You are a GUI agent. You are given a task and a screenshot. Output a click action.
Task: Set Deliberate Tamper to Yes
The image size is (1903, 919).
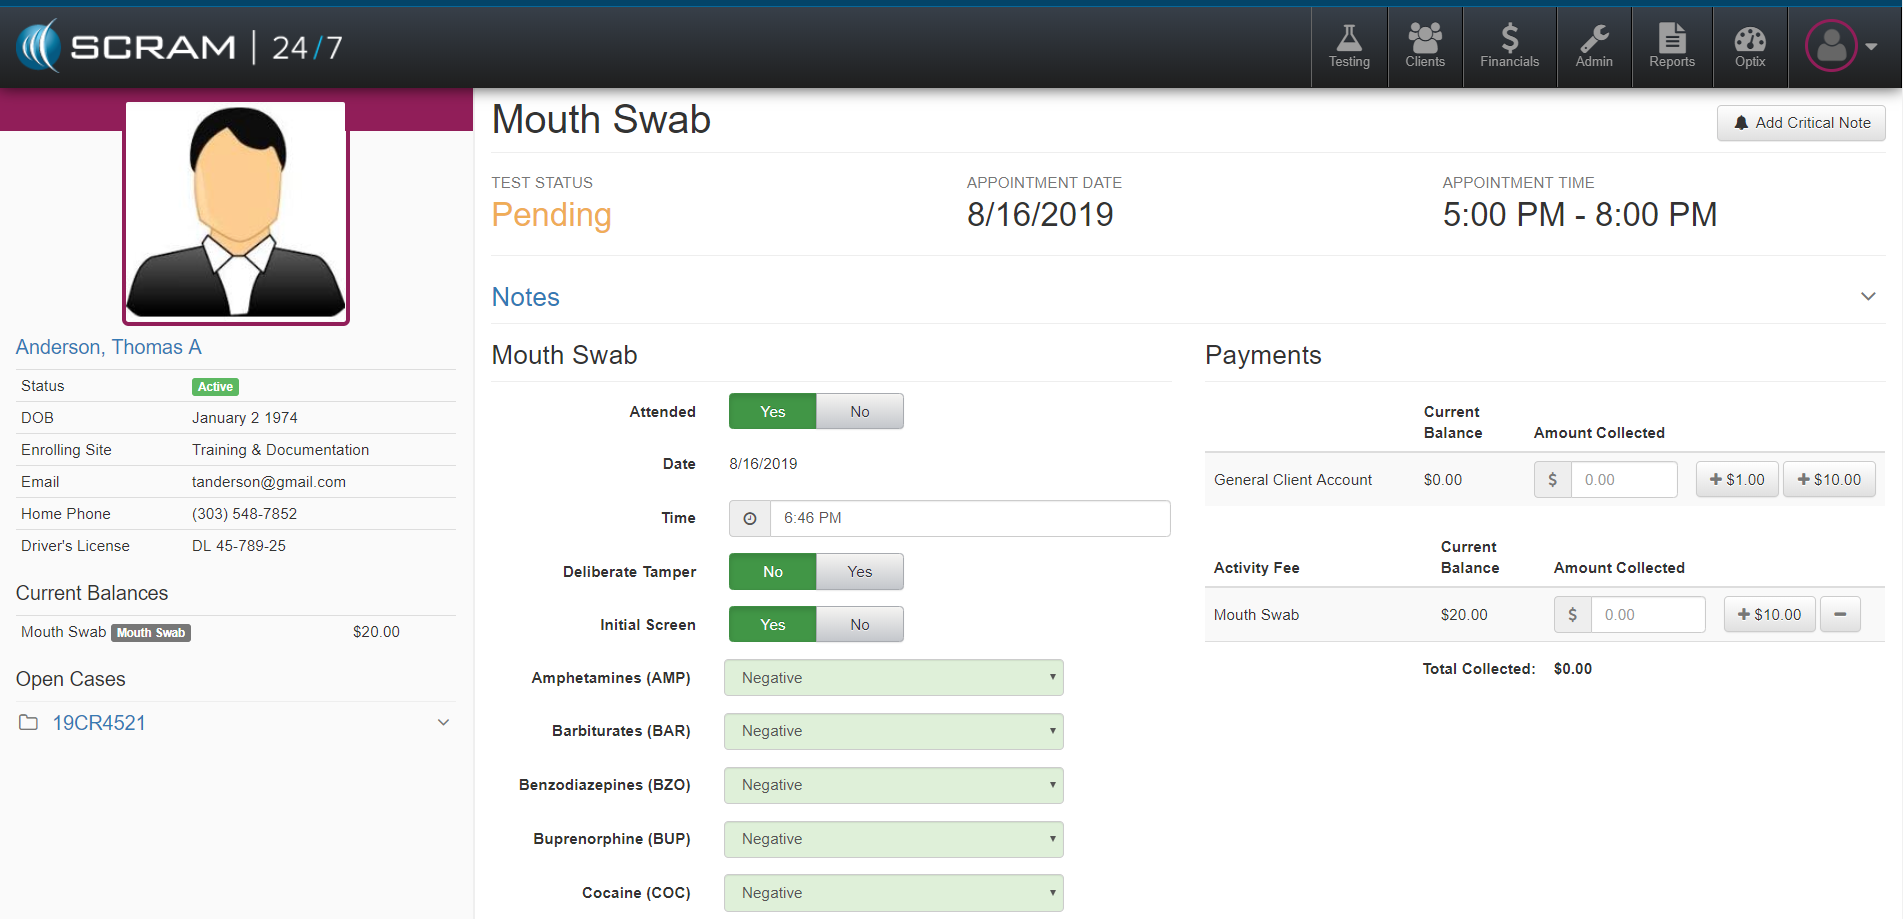click(x=859, y=572)
